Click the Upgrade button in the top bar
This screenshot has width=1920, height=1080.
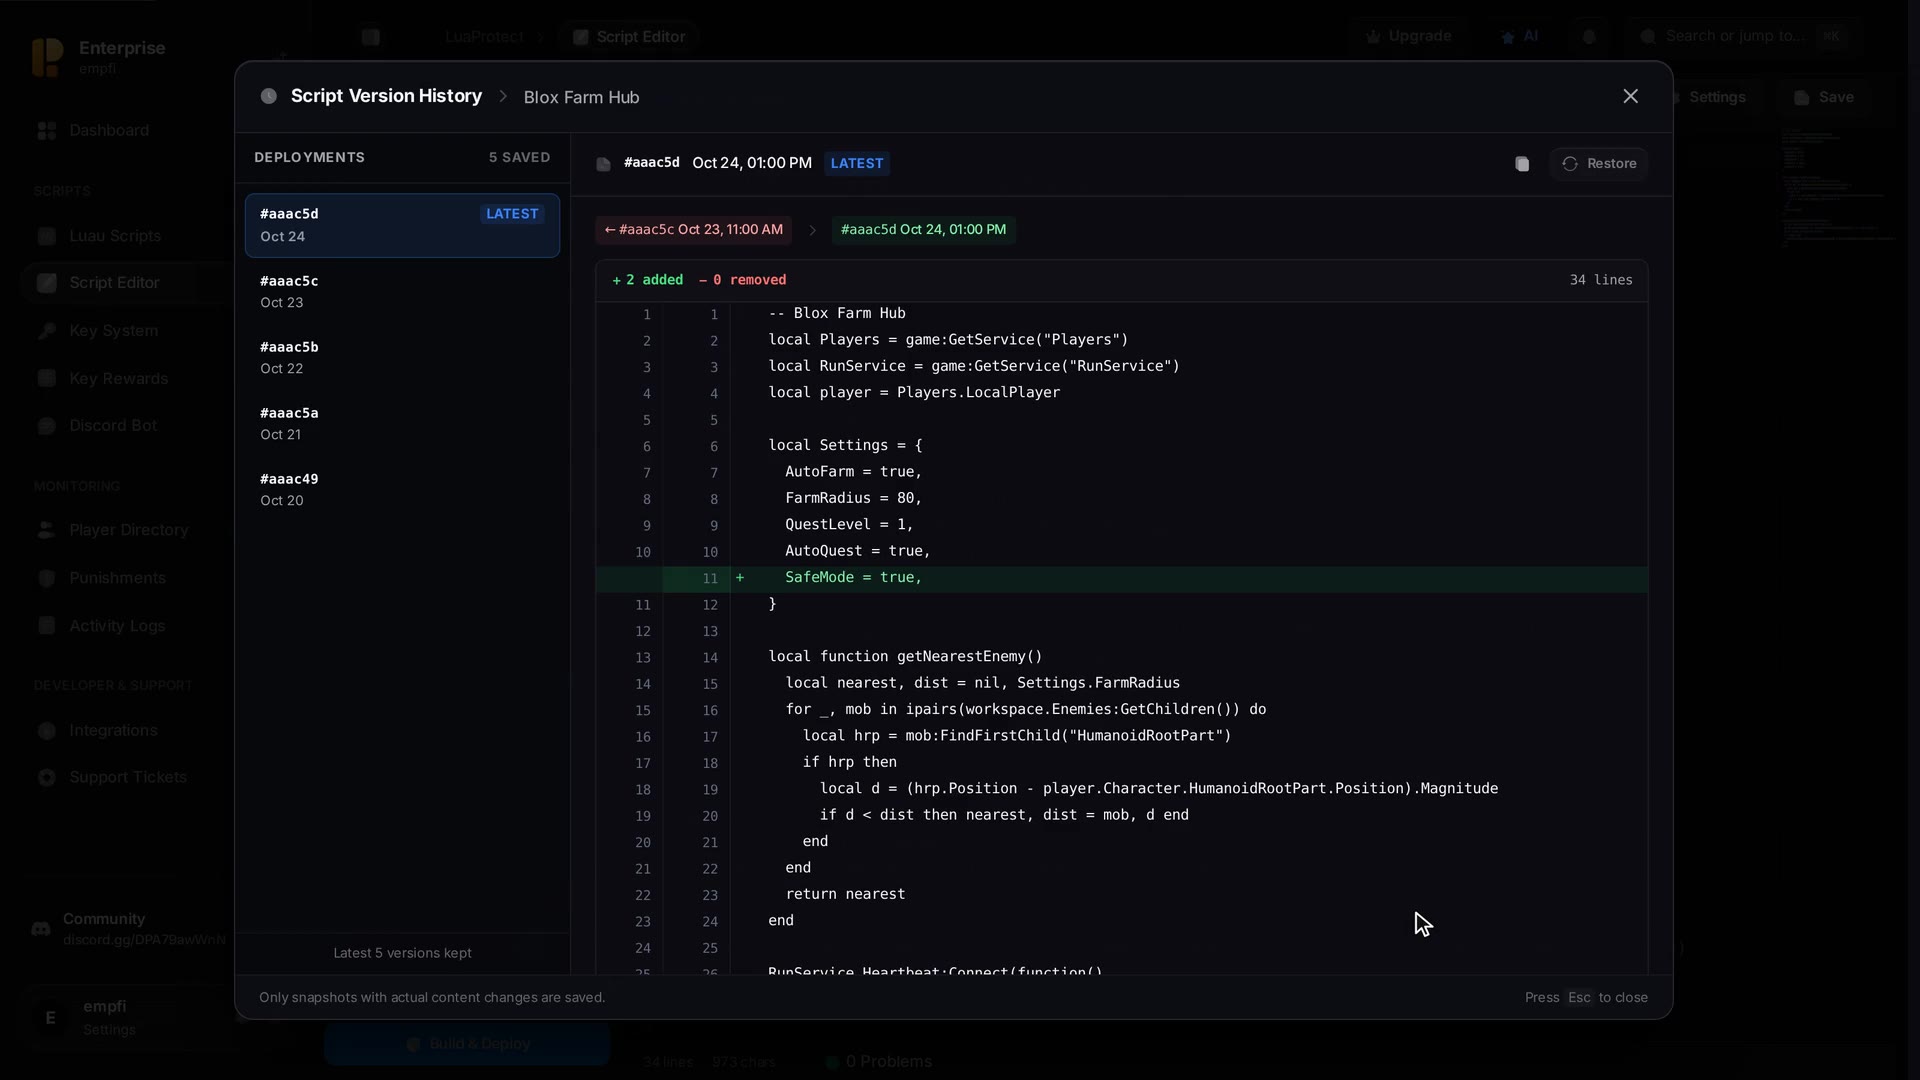(1408, 36)
